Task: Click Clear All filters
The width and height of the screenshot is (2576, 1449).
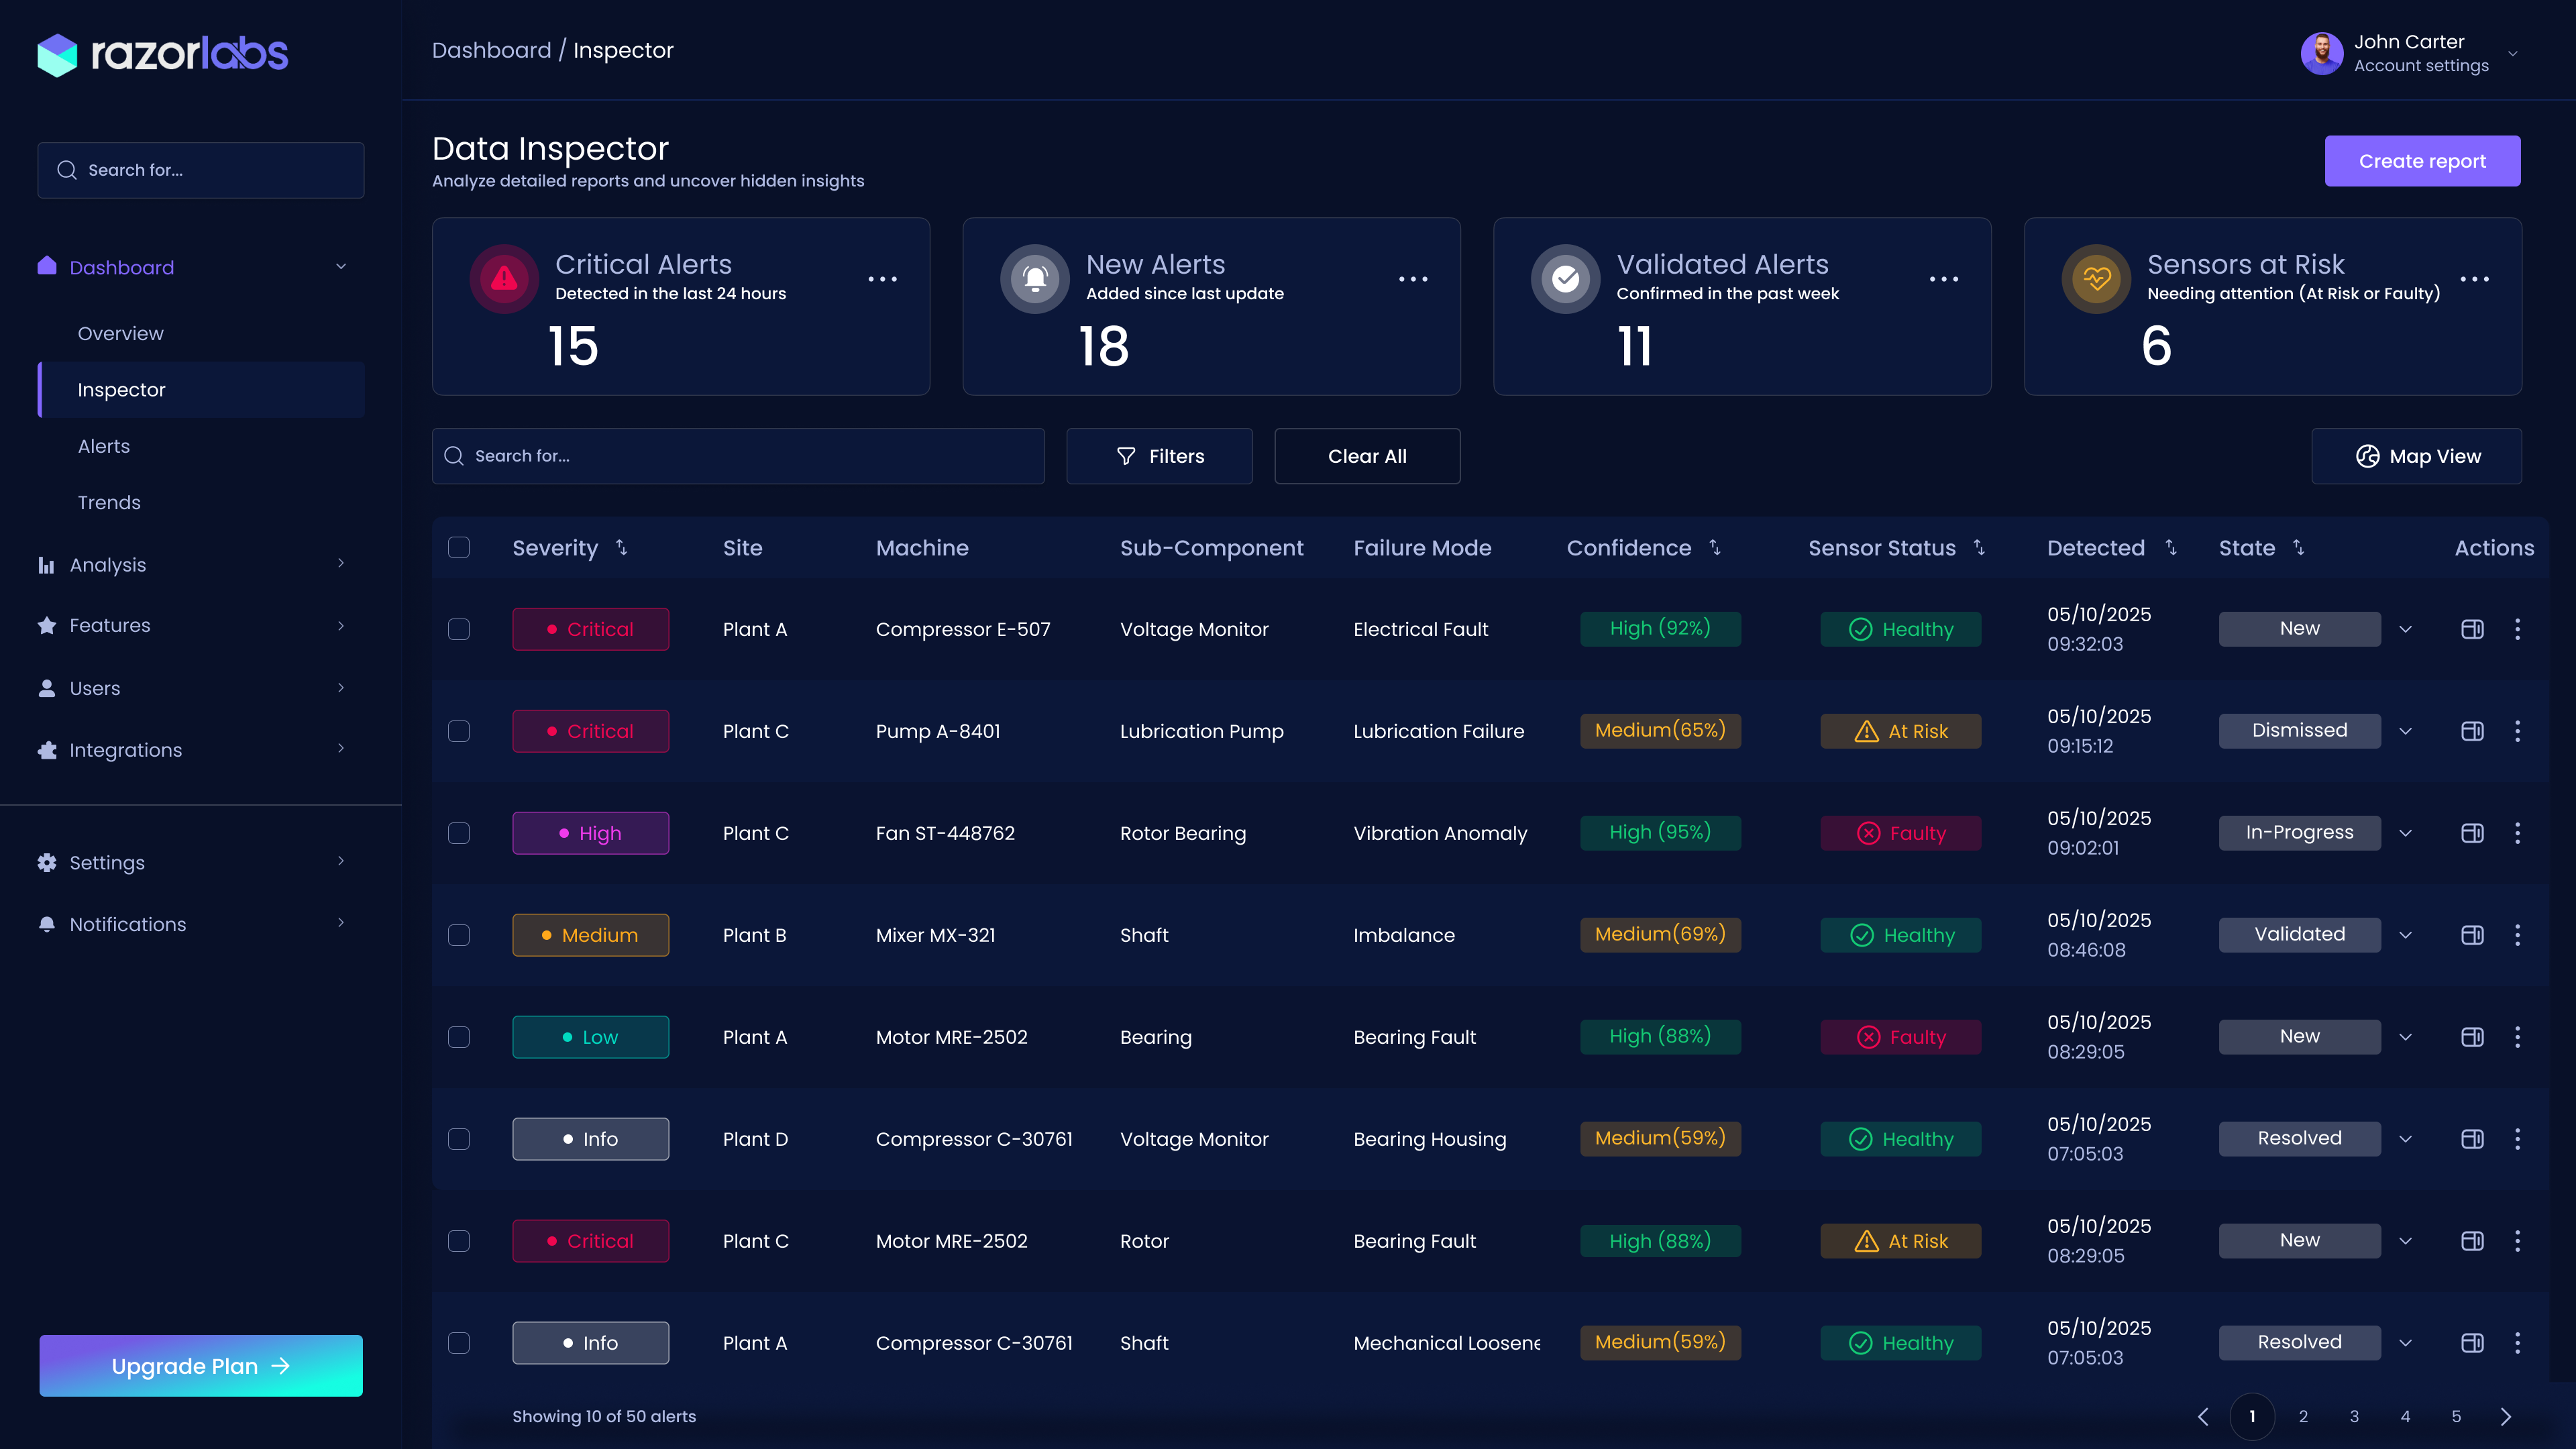Action: coord(1367,456)
